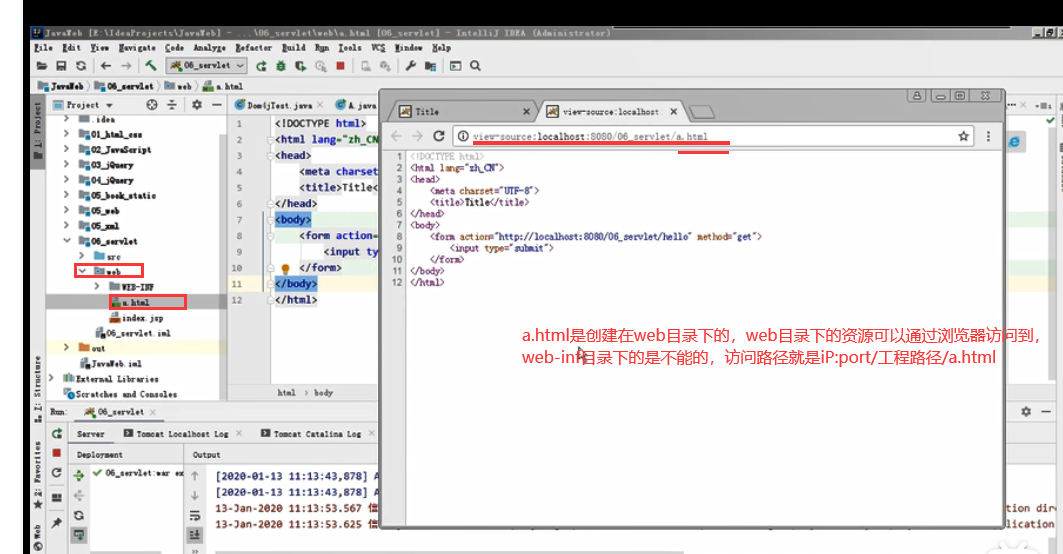Image resolution: width=1063 pixels, height=554 pixels.
Task: Open a new browser tab
Action: coord(702,111)
